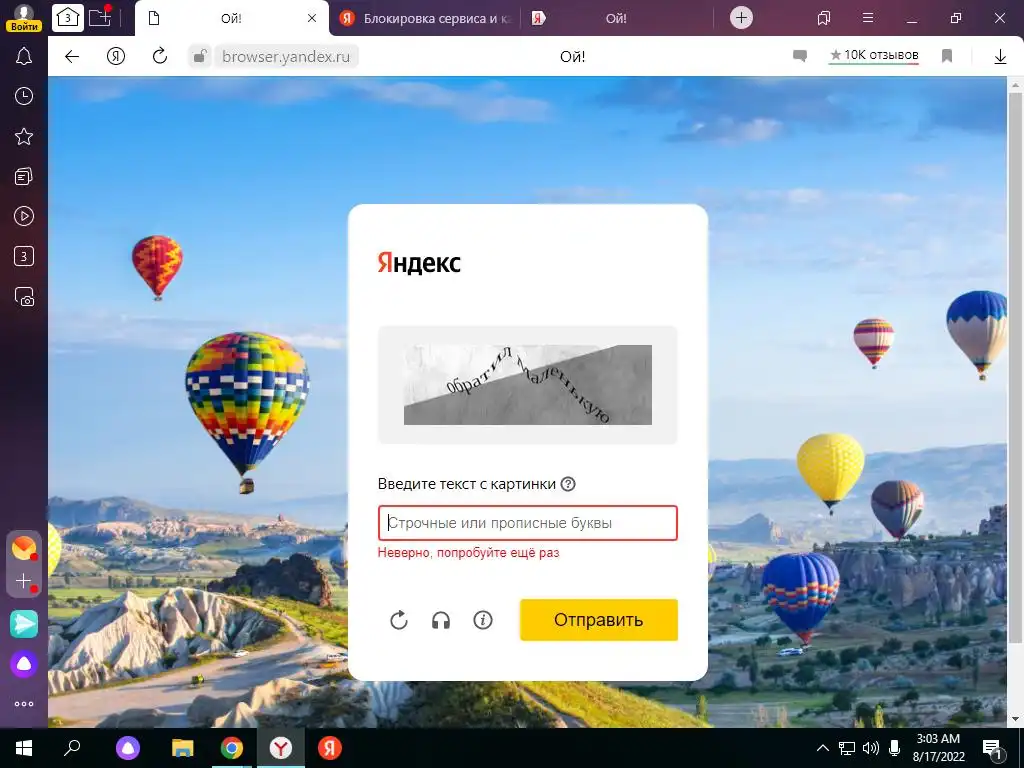1024x768 pixels.
Task: Open the red Я taskbar icon
Action: 330,748
